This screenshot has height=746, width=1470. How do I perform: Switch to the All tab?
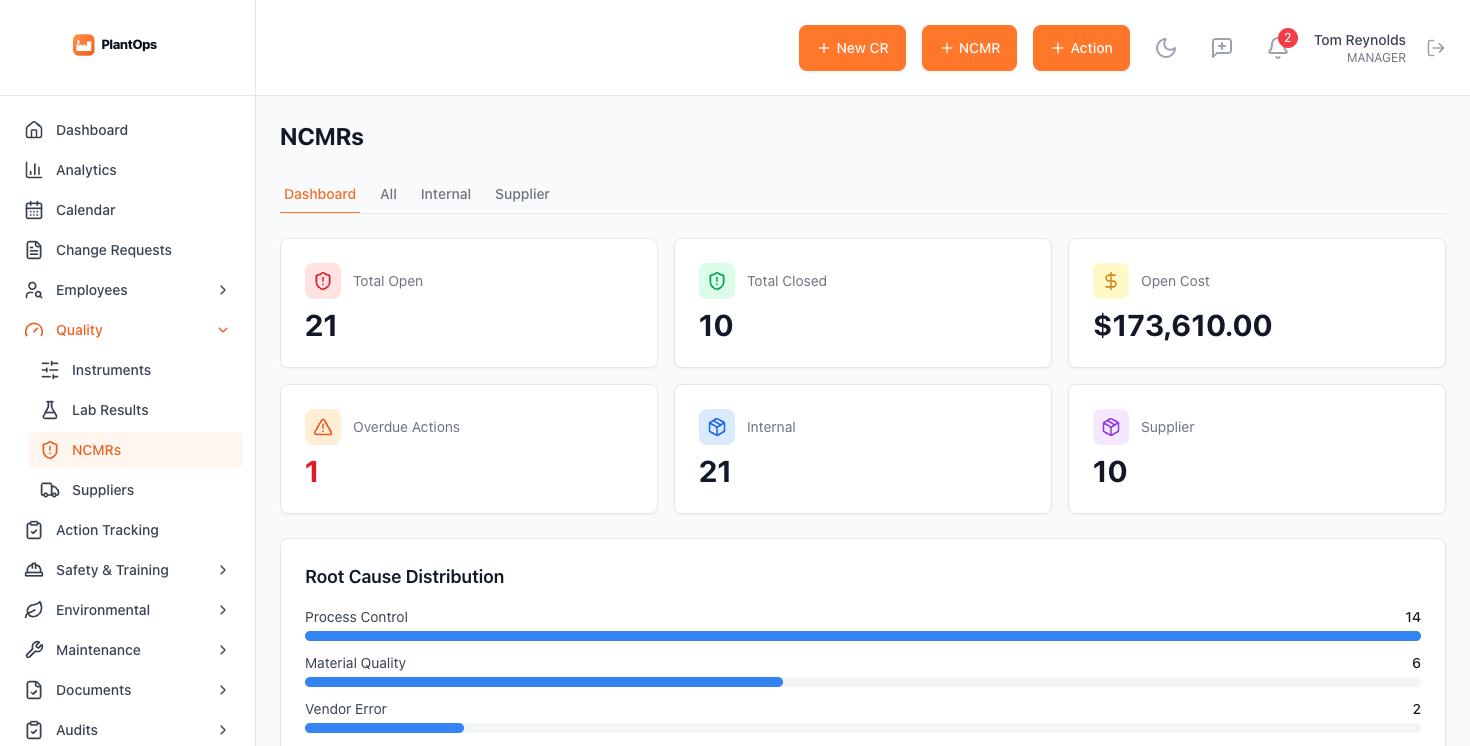(x=389, y=194)
